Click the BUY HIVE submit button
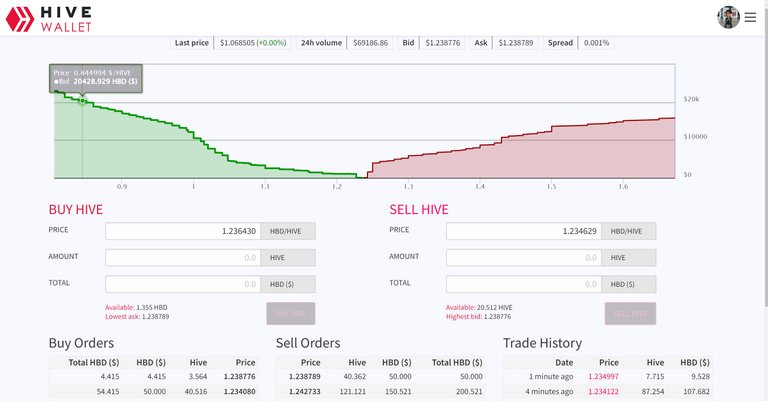Viewport: 768px width, 401px height. [x=291, y=313]
